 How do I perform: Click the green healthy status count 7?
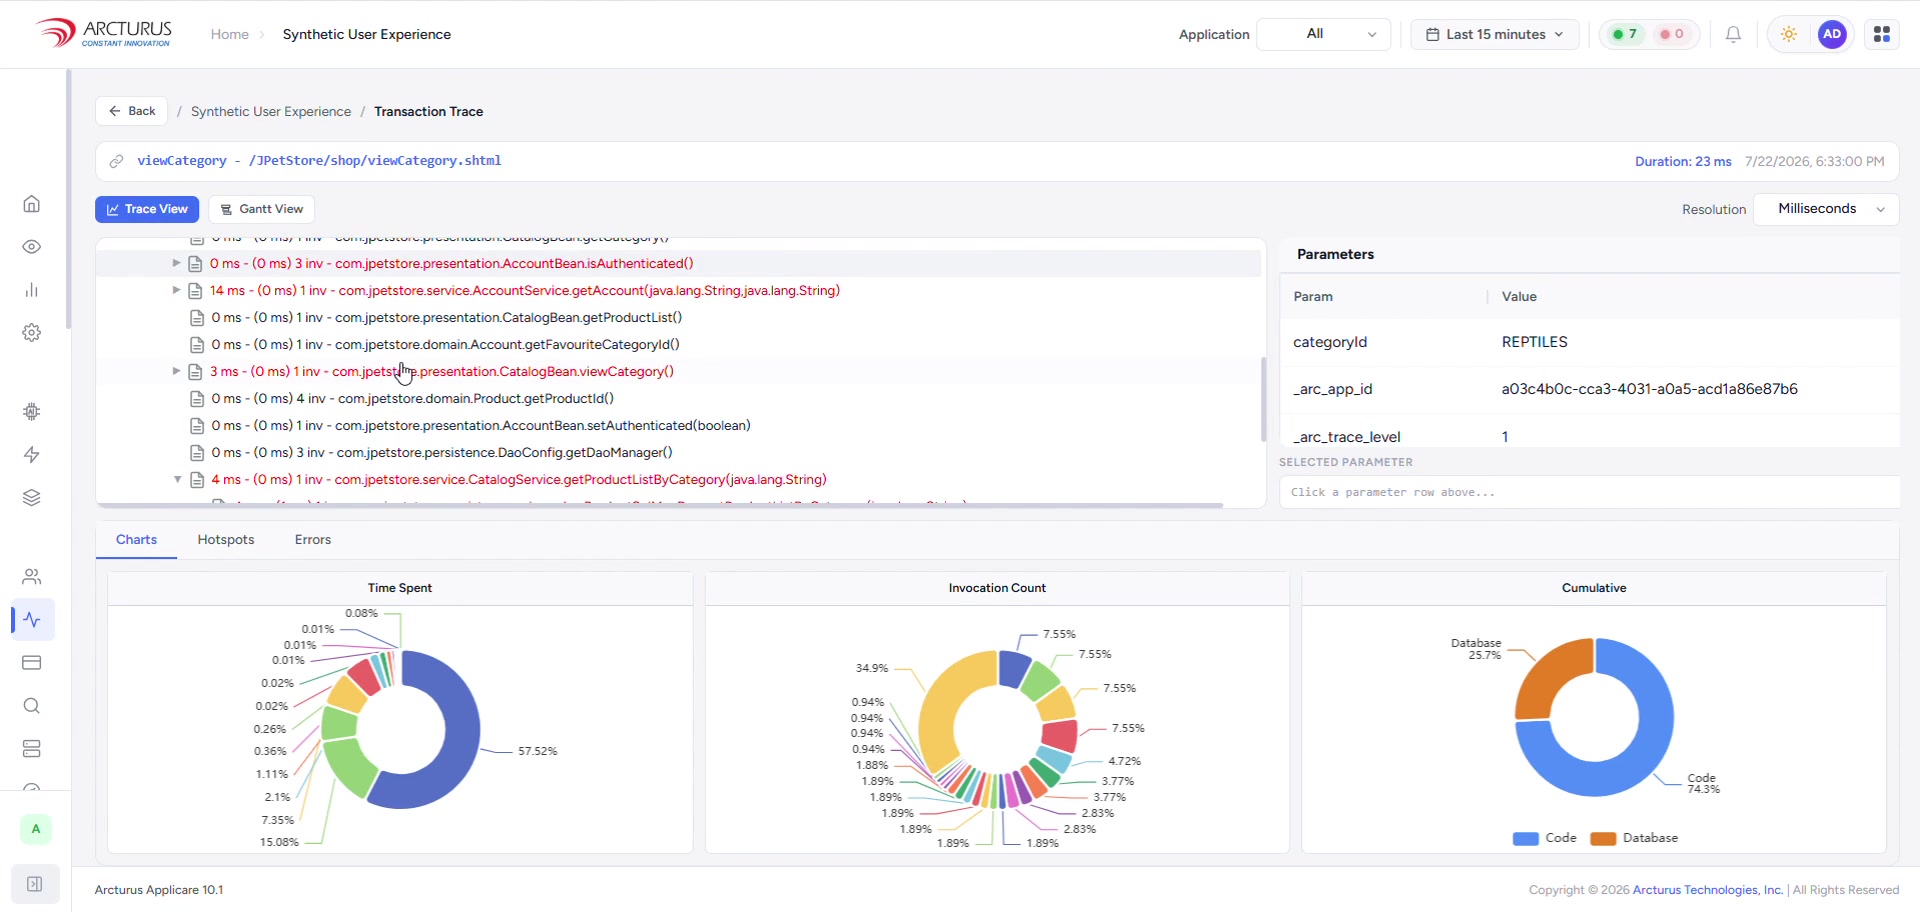coord(1625,34)
